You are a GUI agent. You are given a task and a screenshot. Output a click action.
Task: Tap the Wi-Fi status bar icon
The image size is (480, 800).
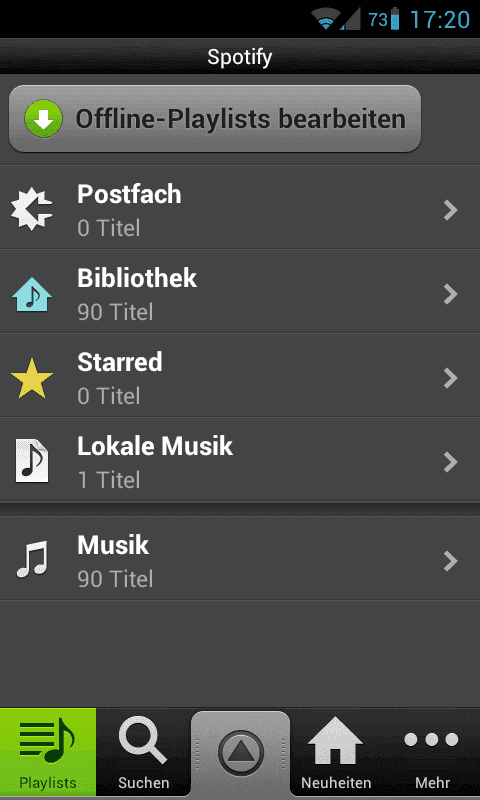[x=325, y=20]
